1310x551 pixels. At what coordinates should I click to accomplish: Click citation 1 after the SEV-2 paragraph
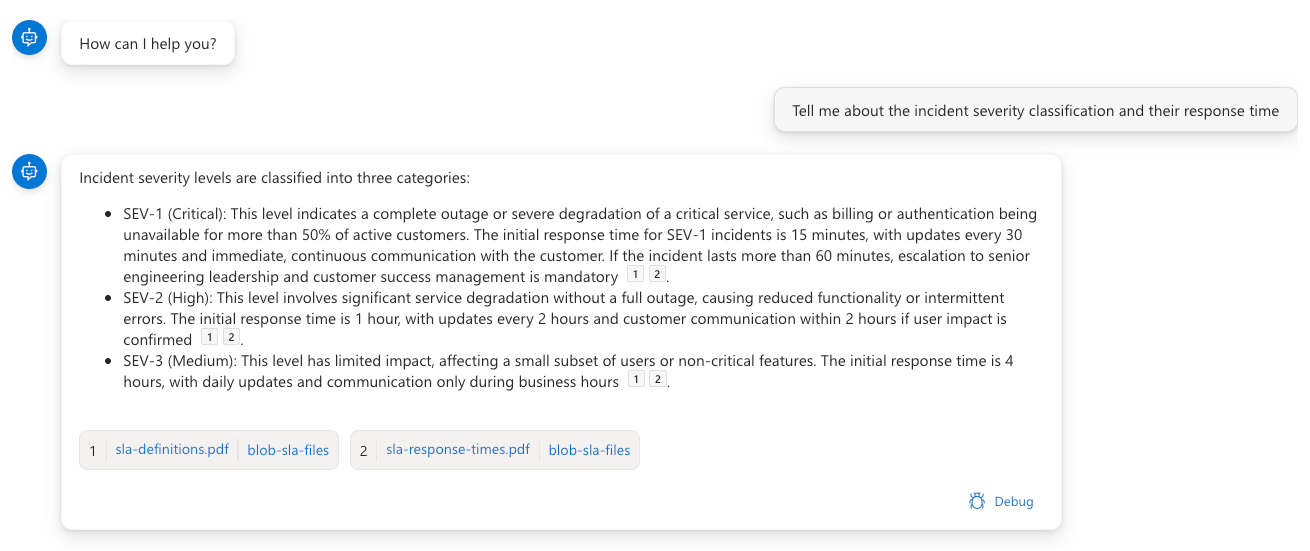click(x=210, y=338)
